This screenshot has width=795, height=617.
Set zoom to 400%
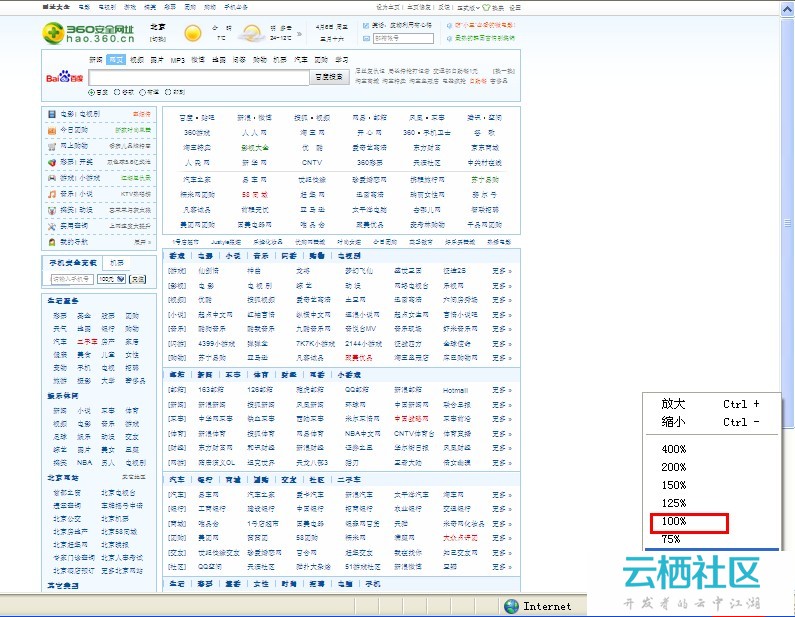point(674,449)
